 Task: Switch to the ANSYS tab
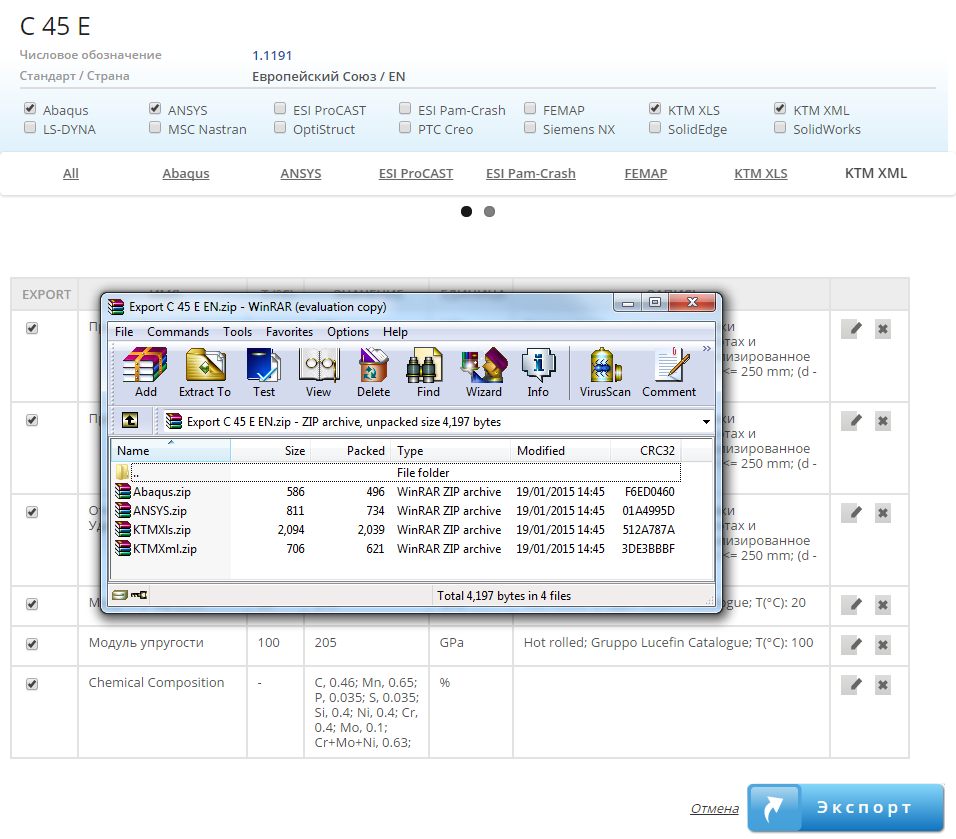pyautogui.click(x=301, y=173)
